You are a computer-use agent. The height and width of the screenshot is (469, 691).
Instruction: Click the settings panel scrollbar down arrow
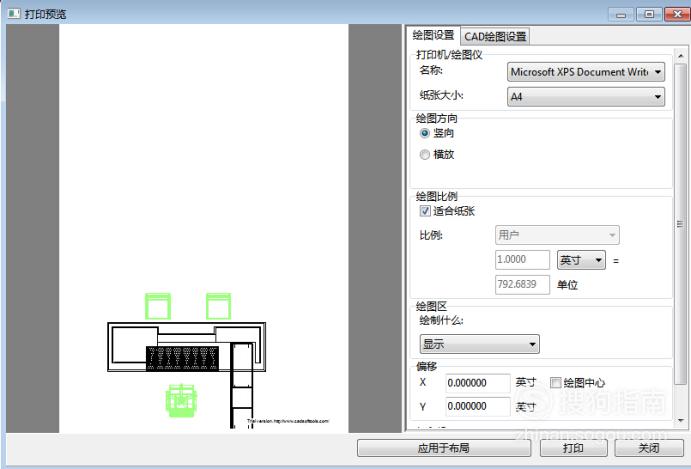point(680,421)
